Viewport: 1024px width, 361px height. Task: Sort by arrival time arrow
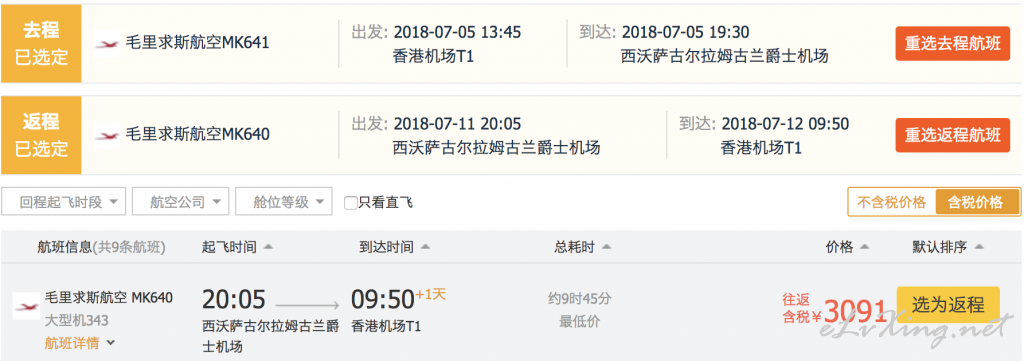[x=425, y=247]
